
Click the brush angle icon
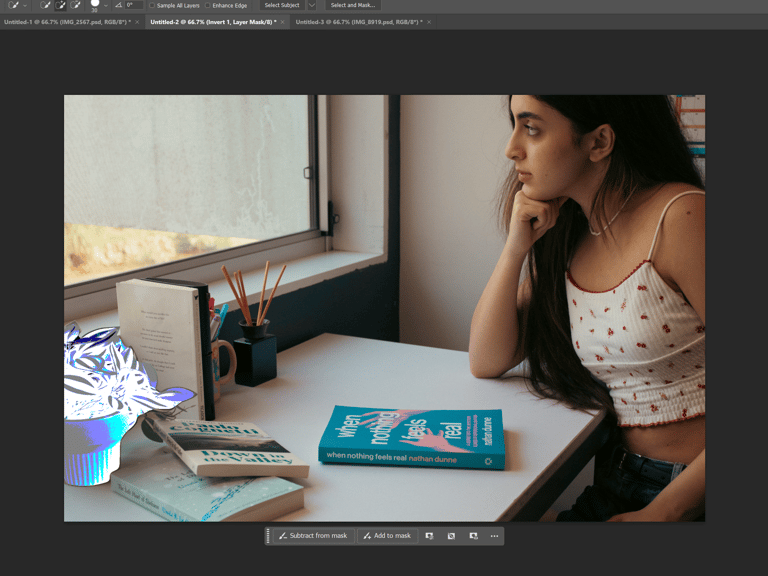pos(118,5)
